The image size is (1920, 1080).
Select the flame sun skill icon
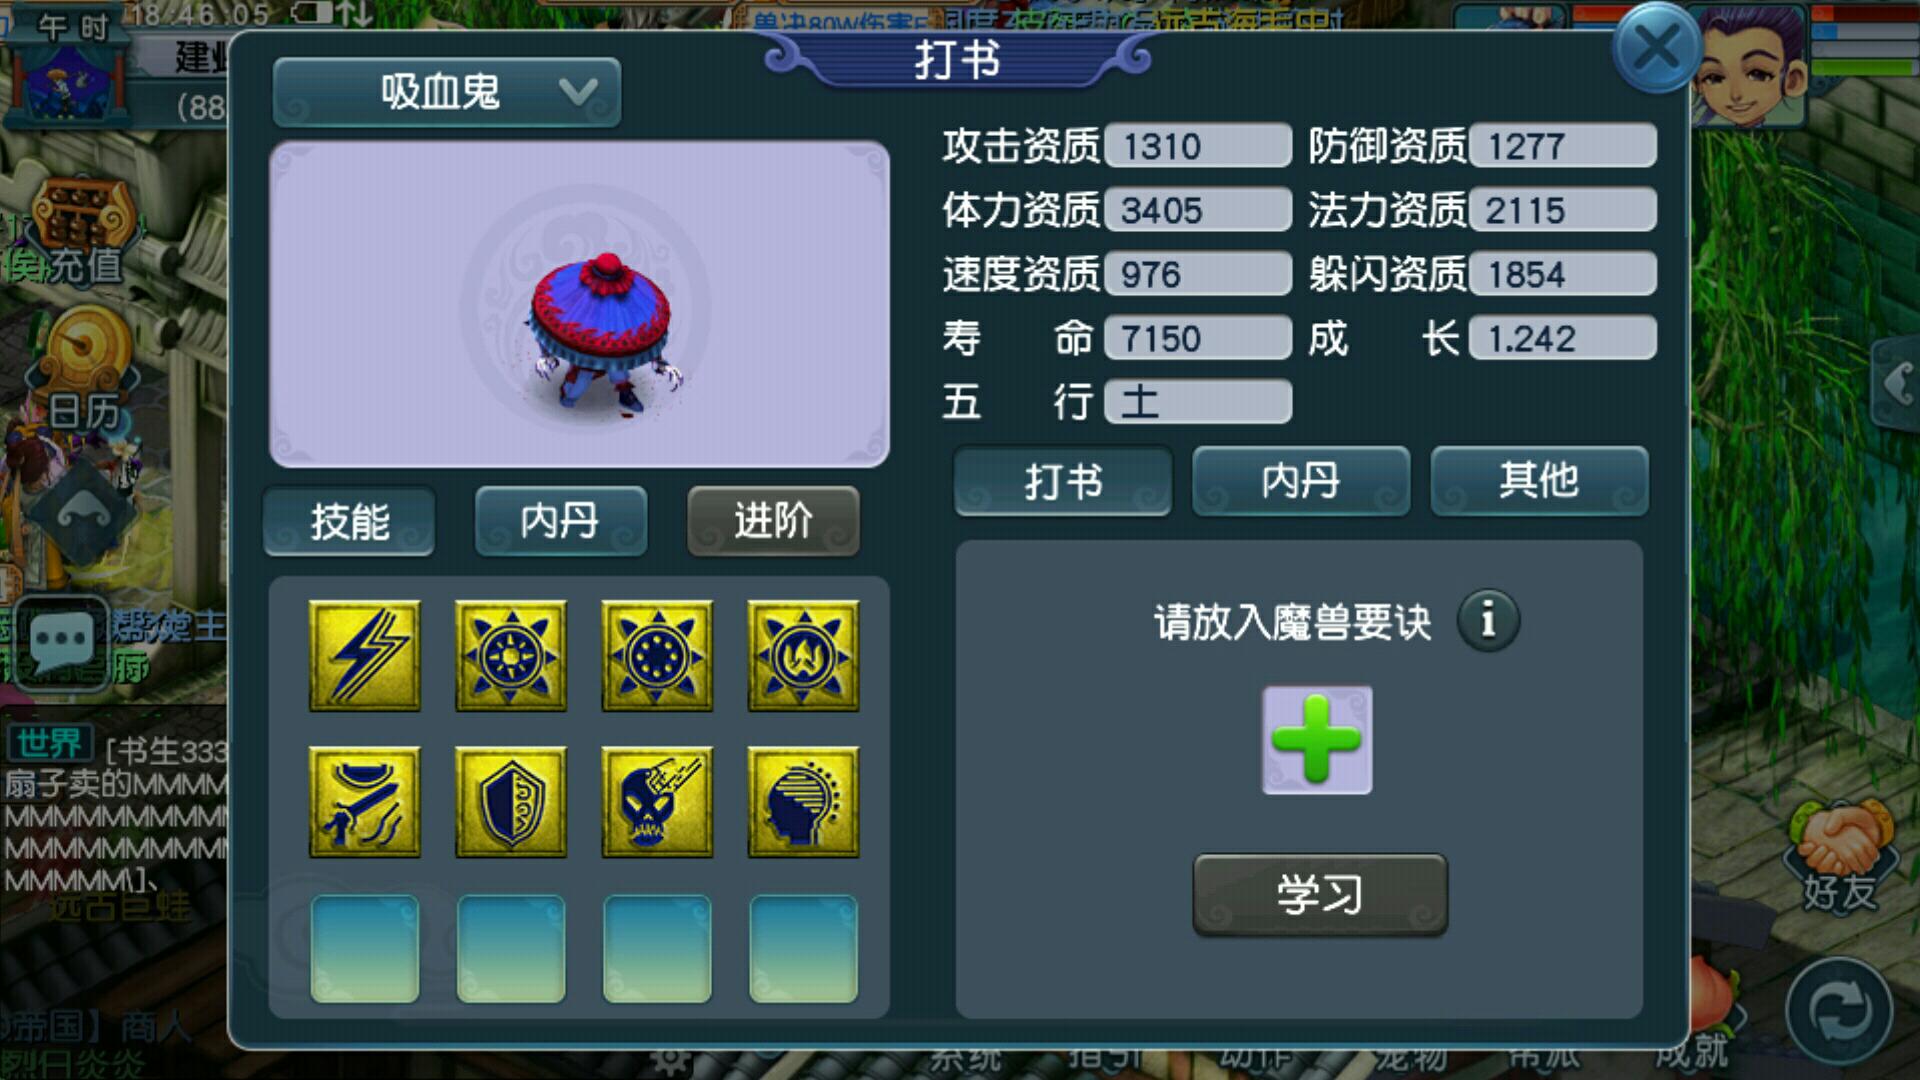[x=803, y=656]
